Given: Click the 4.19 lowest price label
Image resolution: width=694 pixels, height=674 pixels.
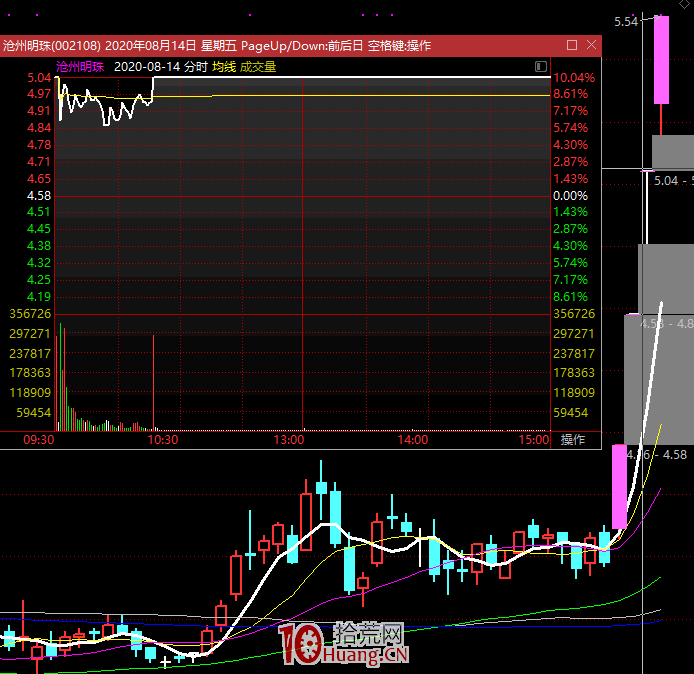Looking at the screenshot, I should 39,297.
